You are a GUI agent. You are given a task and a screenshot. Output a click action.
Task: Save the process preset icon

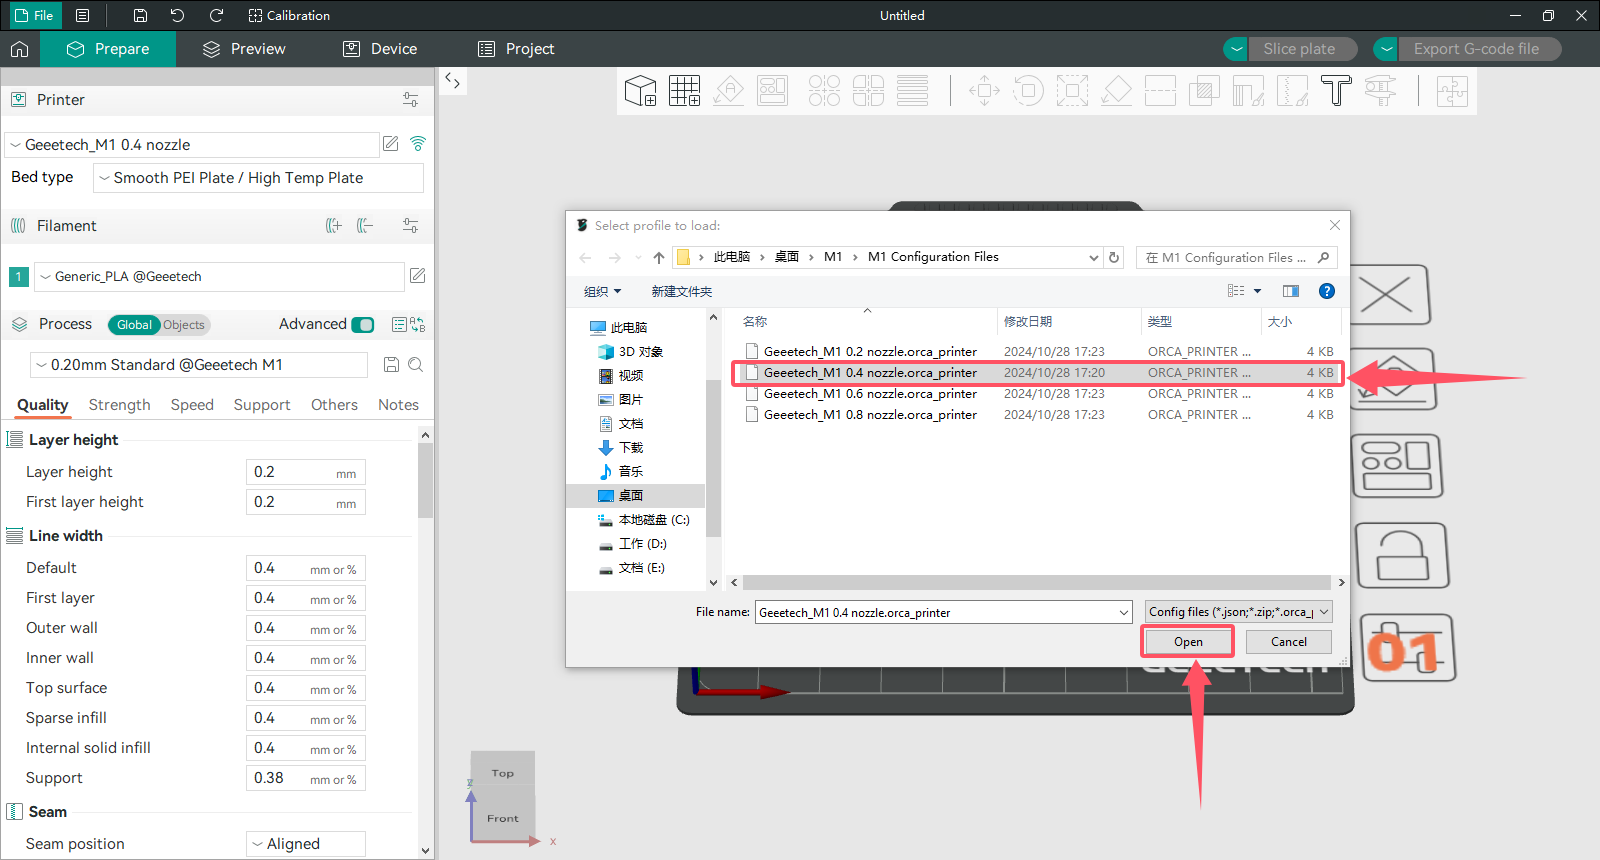[x=392, y=365]
